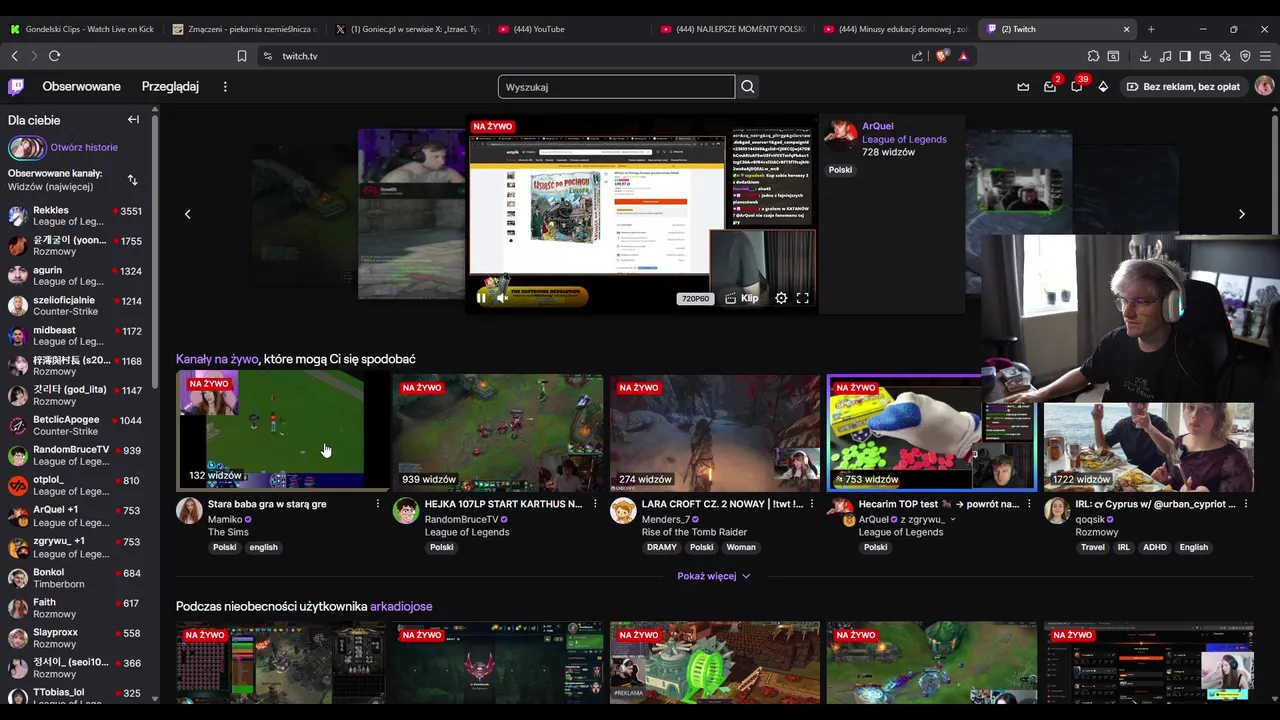
Task: Click the search magnifier button
Action: (747, 87)
